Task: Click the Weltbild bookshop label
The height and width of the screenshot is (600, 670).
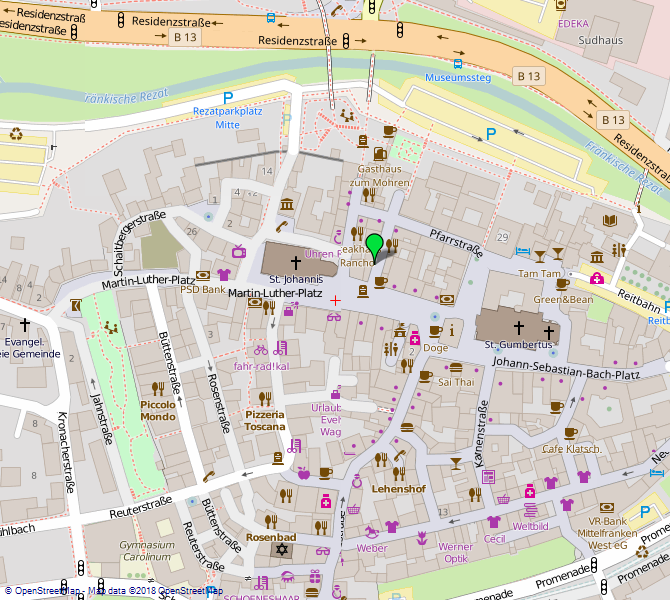Action: click(x=529, y=525)
